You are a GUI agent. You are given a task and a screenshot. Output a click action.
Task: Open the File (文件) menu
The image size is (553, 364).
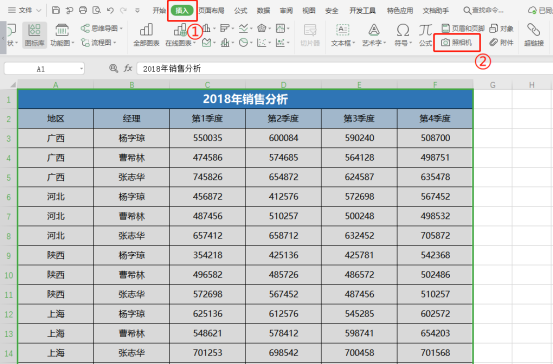point(24,10)
